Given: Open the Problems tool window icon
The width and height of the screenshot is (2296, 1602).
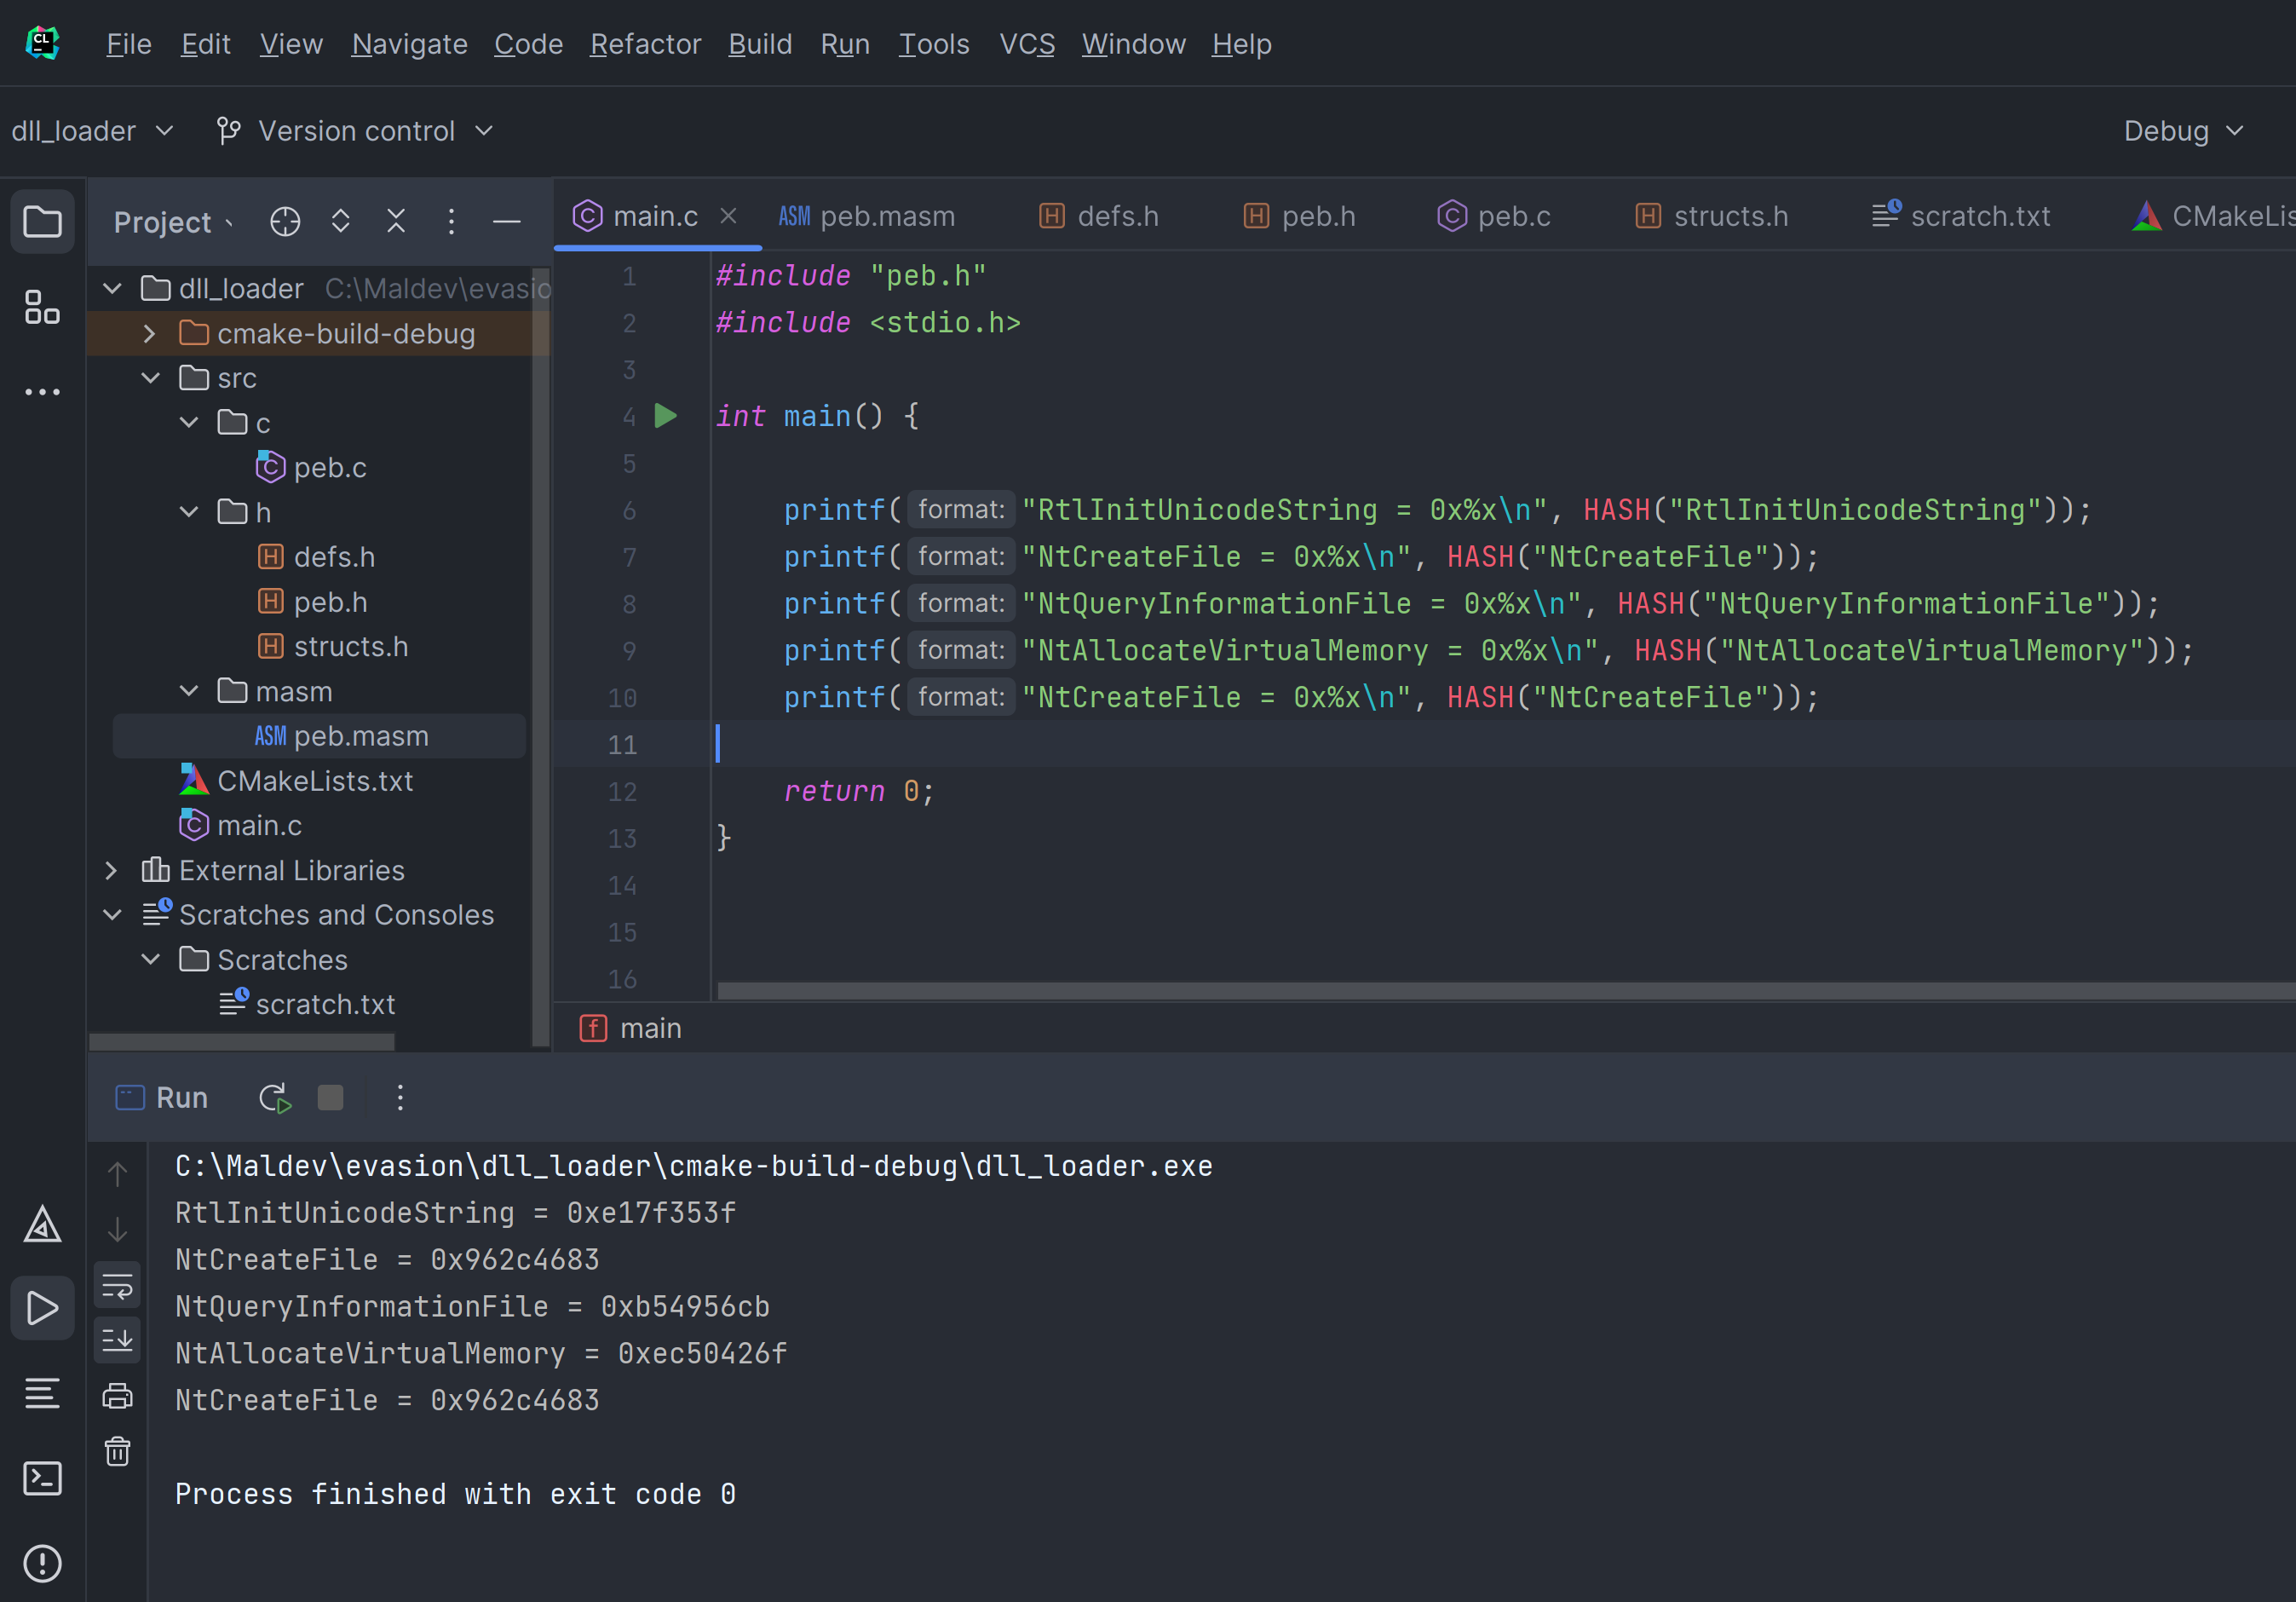Looking at the screenshot, I should (42, 1562).
